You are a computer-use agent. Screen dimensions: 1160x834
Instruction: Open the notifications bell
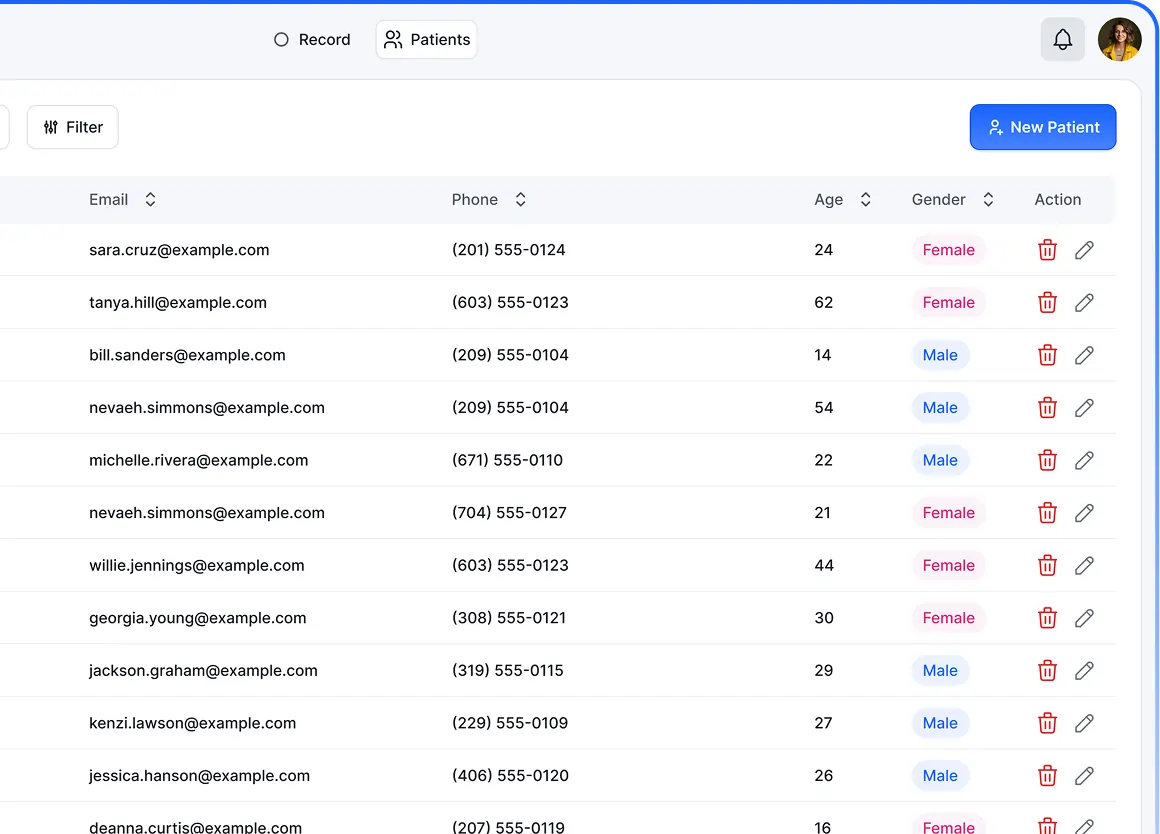point(1062,40)
